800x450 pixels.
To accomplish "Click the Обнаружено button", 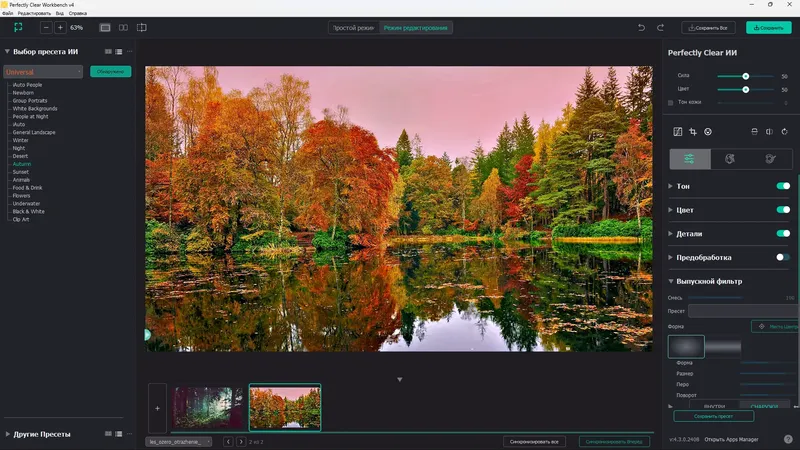I will coord(111,72).
